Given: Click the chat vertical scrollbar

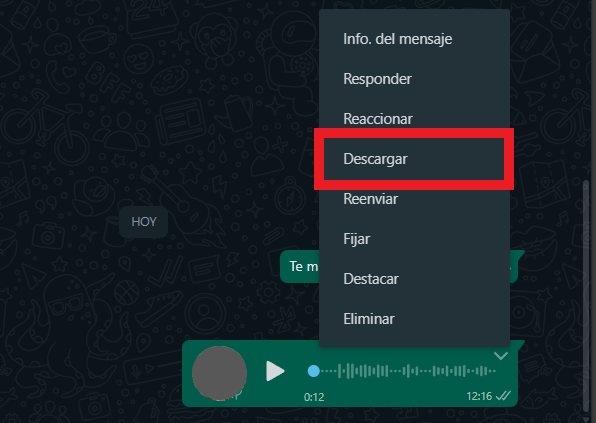Looking at the screenshot, I should 586,296.
